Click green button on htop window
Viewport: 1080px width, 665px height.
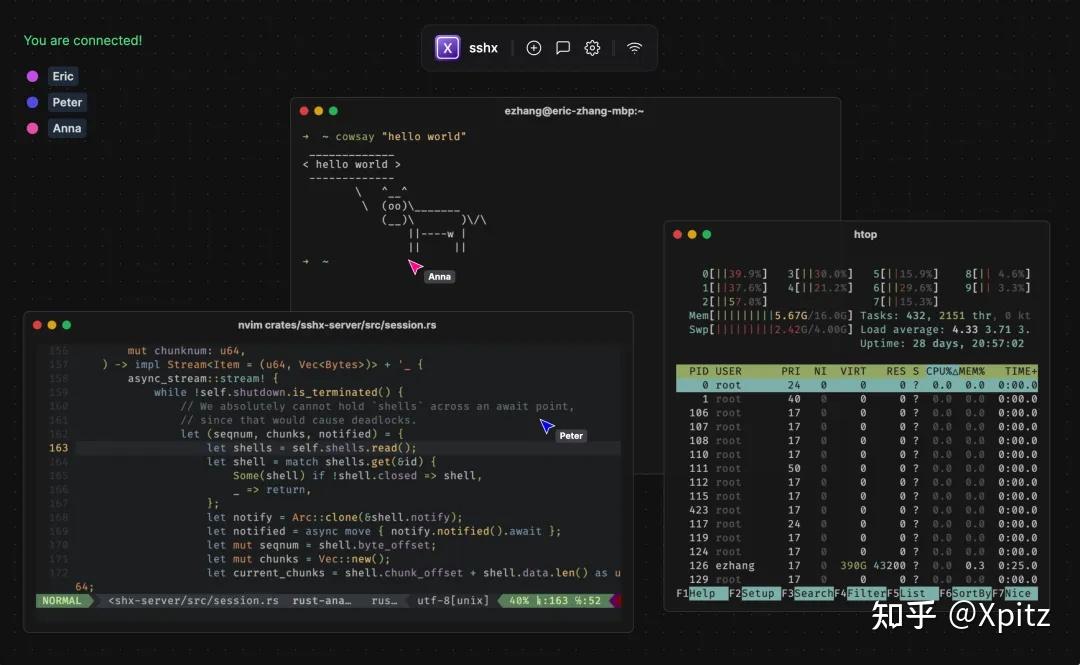(707, 234)
